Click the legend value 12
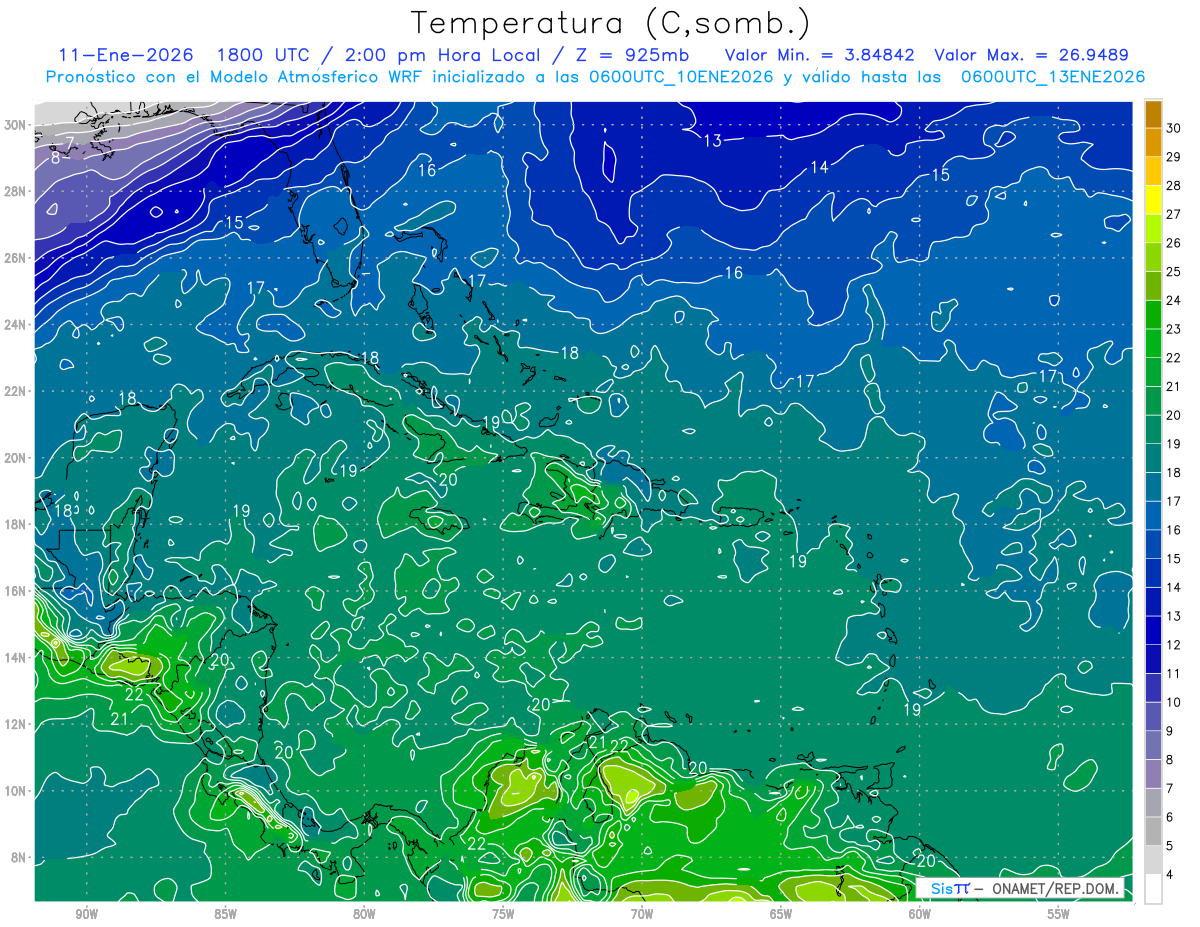The height and width of the screenshot is (927, 1200). 1174,645
